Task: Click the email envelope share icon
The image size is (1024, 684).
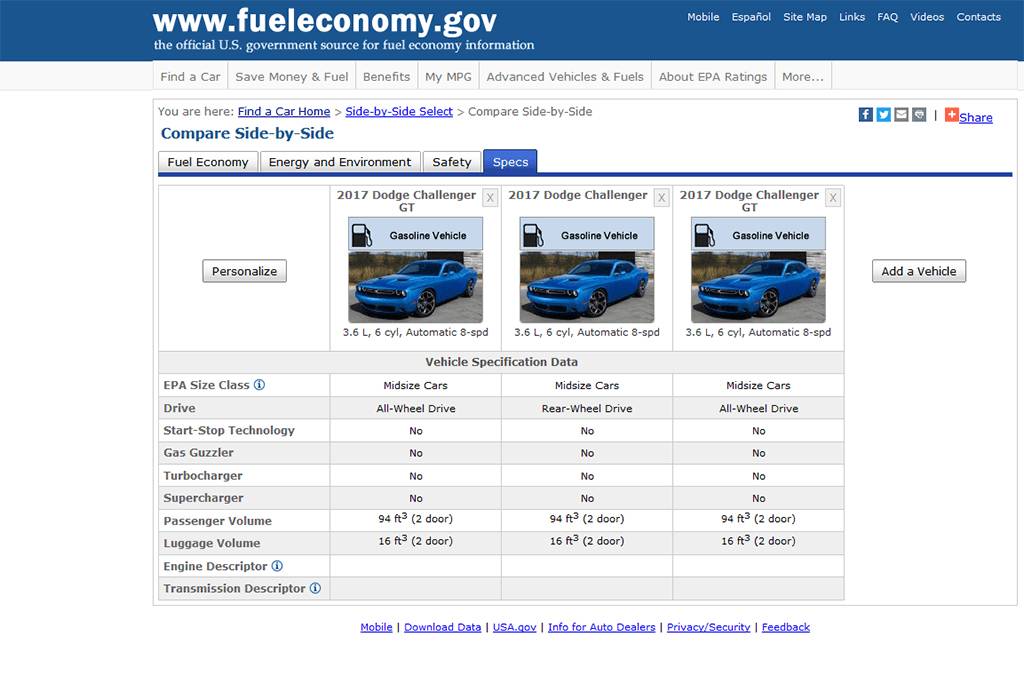Action: (901, 115)
